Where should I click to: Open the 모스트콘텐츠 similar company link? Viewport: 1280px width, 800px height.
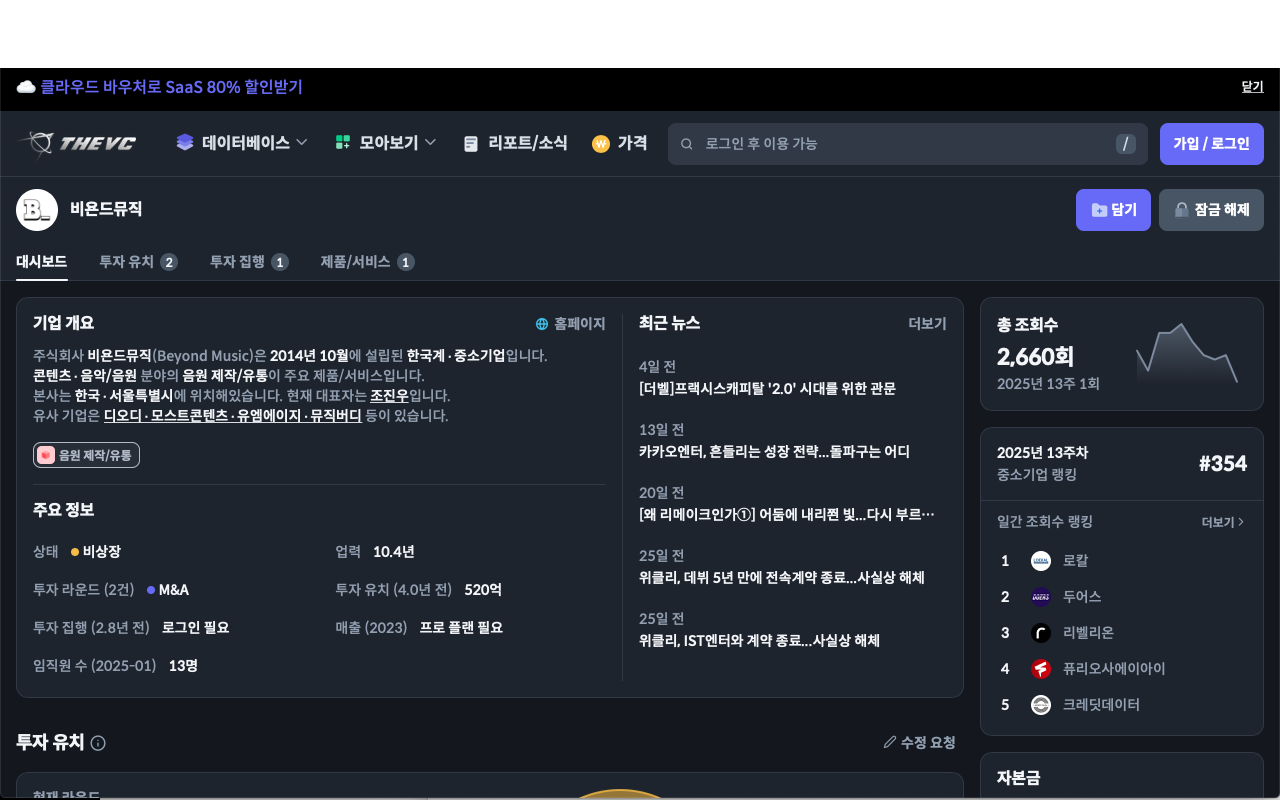pos(190,416)
